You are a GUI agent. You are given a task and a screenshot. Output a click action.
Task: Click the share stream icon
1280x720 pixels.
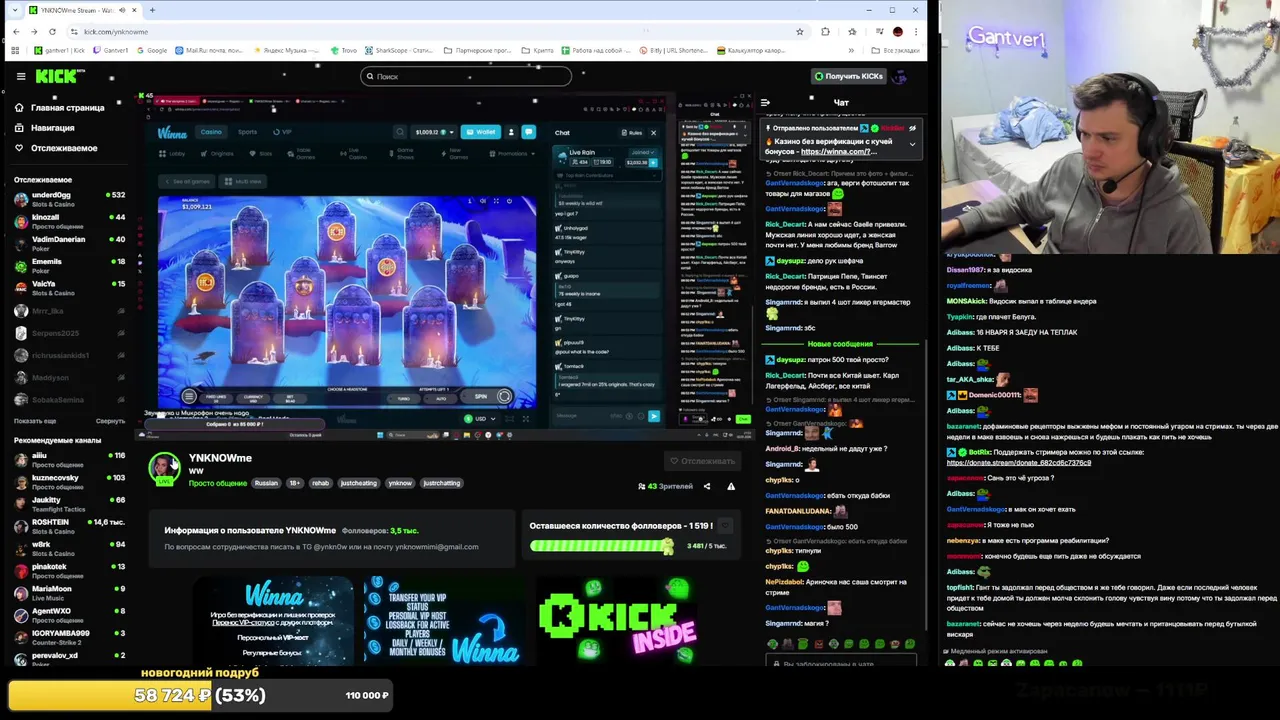point(707,486)
